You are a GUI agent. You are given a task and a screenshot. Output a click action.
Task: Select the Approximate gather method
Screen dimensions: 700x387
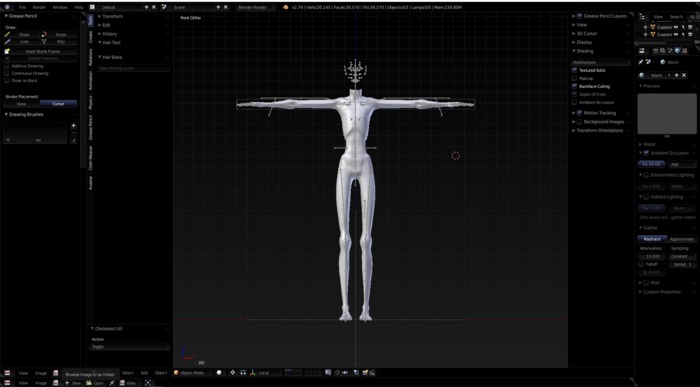pos(682,239)
